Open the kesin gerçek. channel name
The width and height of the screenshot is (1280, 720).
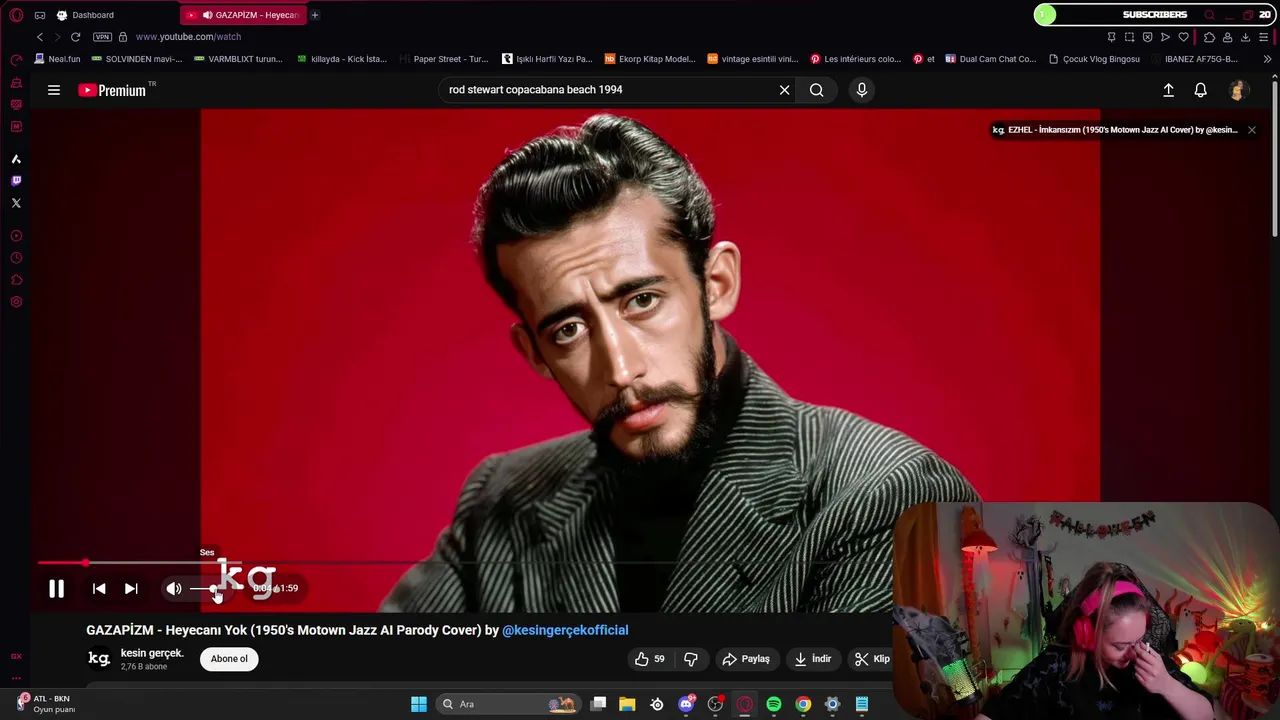coord(152,653)
